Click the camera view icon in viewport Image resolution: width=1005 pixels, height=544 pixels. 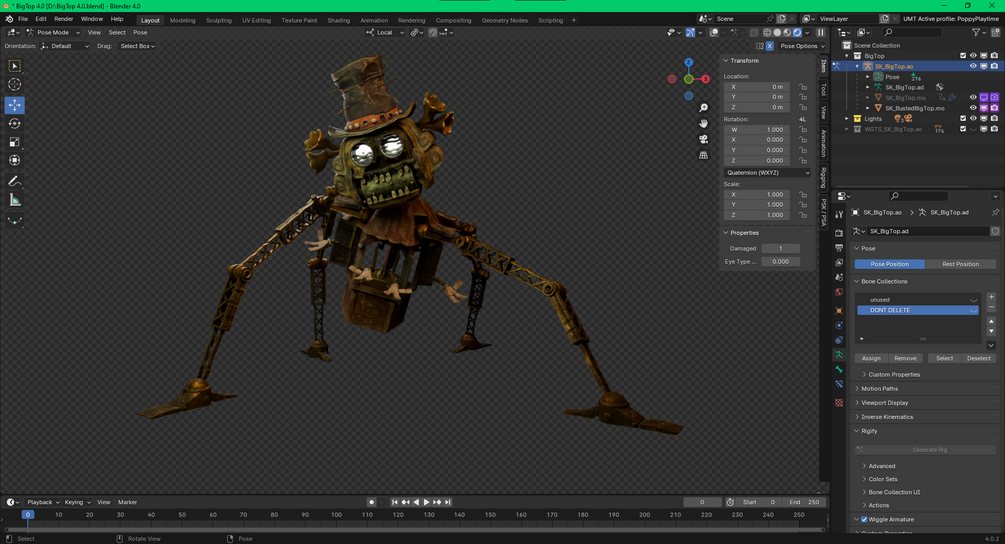(704, 139)
